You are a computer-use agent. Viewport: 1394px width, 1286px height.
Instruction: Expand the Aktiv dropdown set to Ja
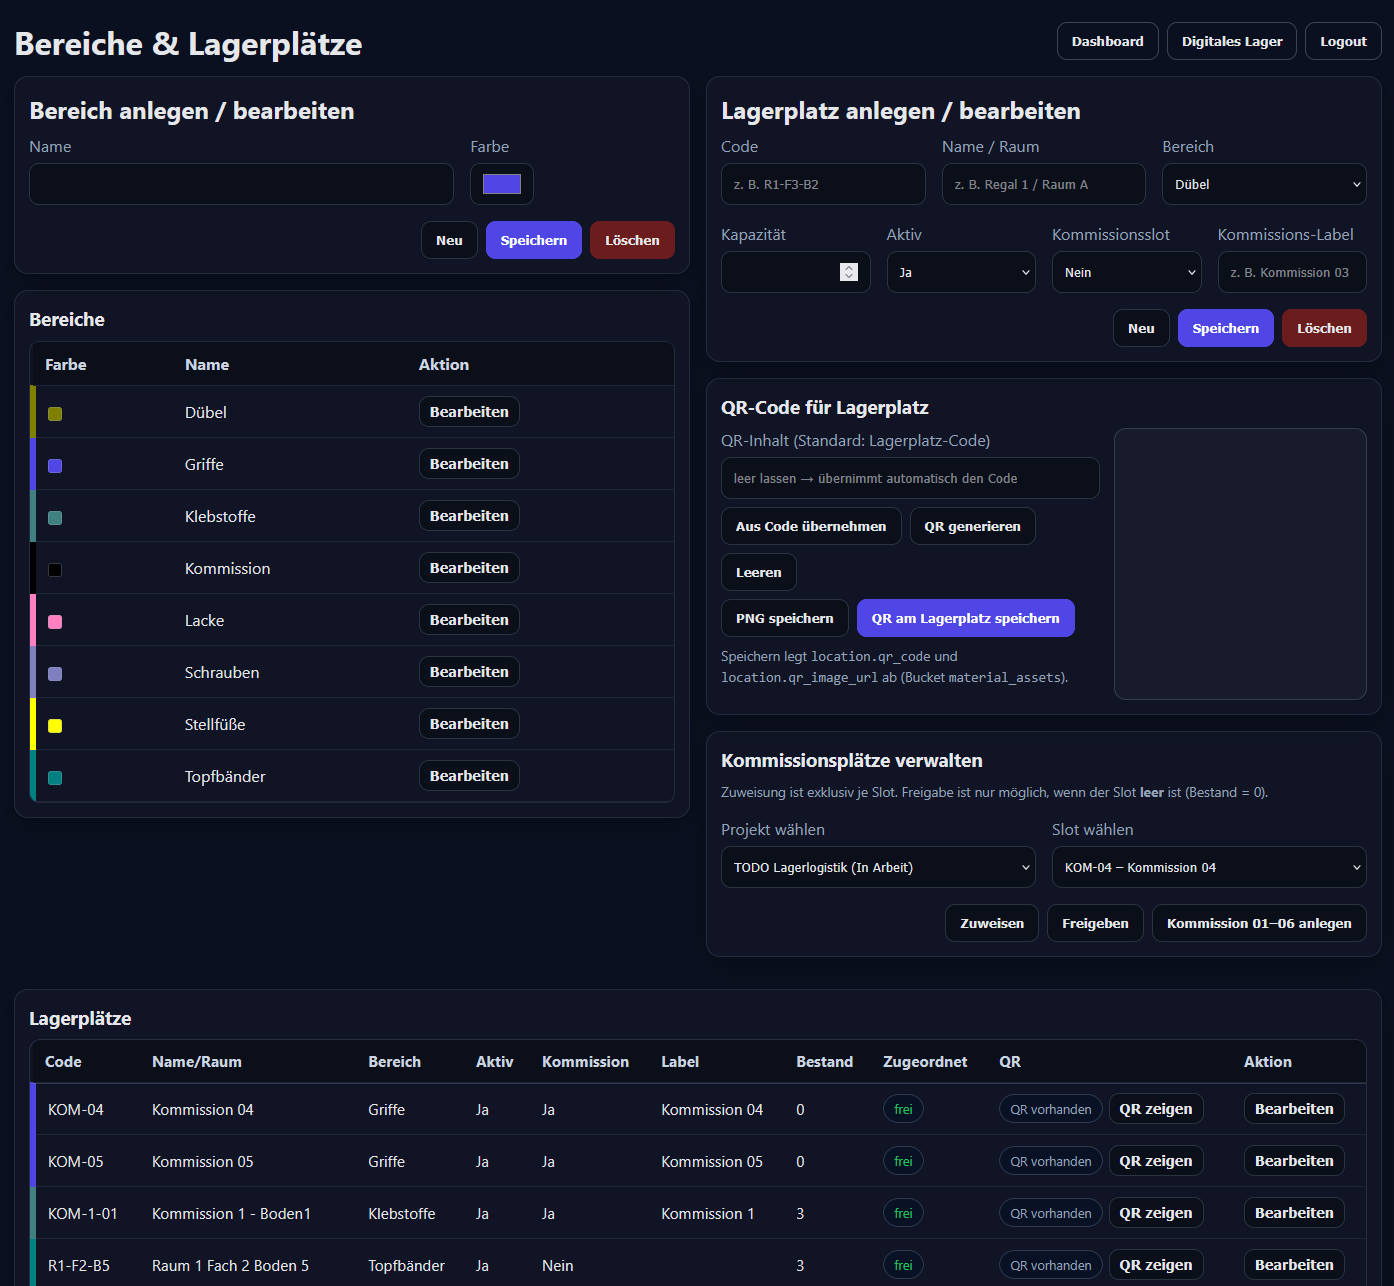(960, 272)
